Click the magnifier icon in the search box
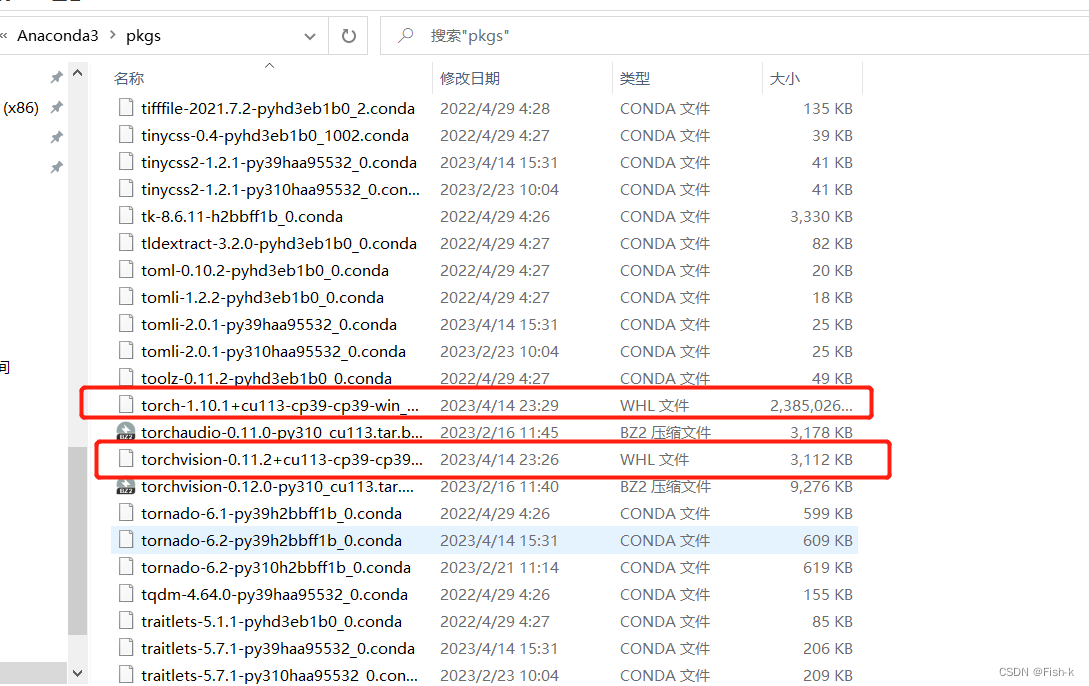This screenshot has width=1089, height=686. (x=404, y=35)
